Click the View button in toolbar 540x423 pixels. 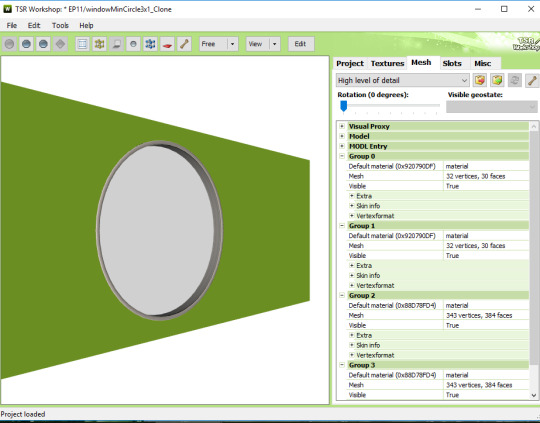(257, 44)
